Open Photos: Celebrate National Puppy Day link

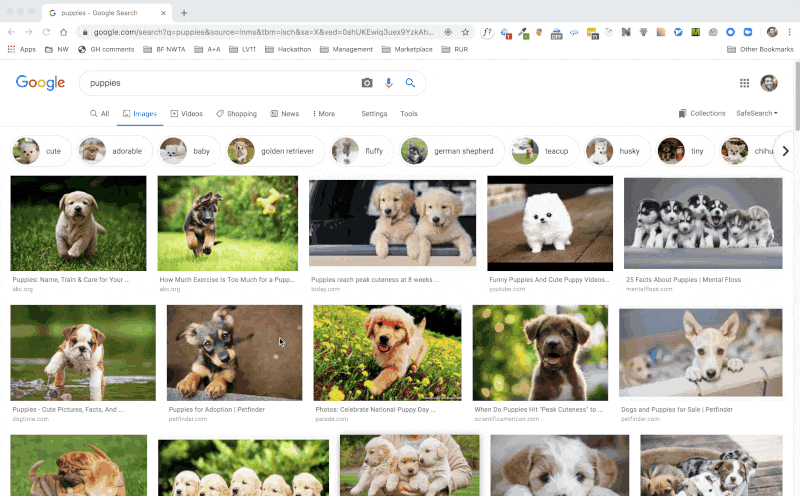pyautogui.click(x=376, y=409)
